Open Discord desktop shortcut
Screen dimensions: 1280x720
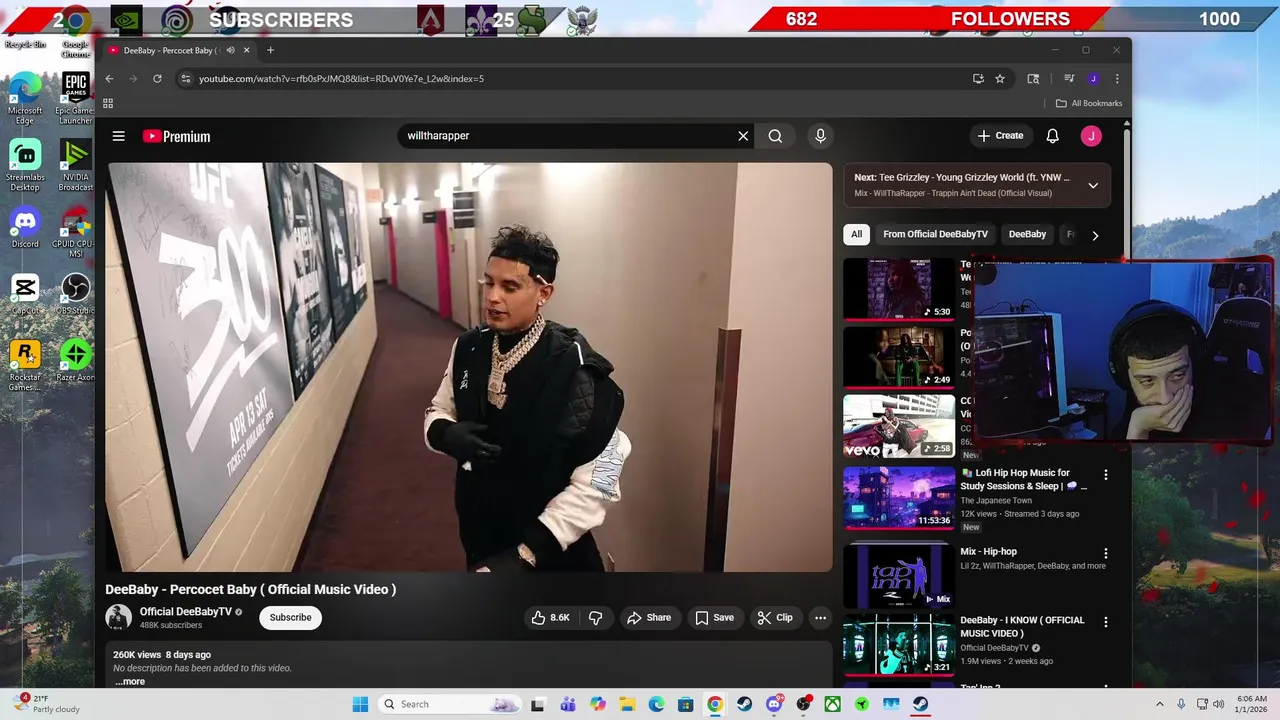(25, 227)
